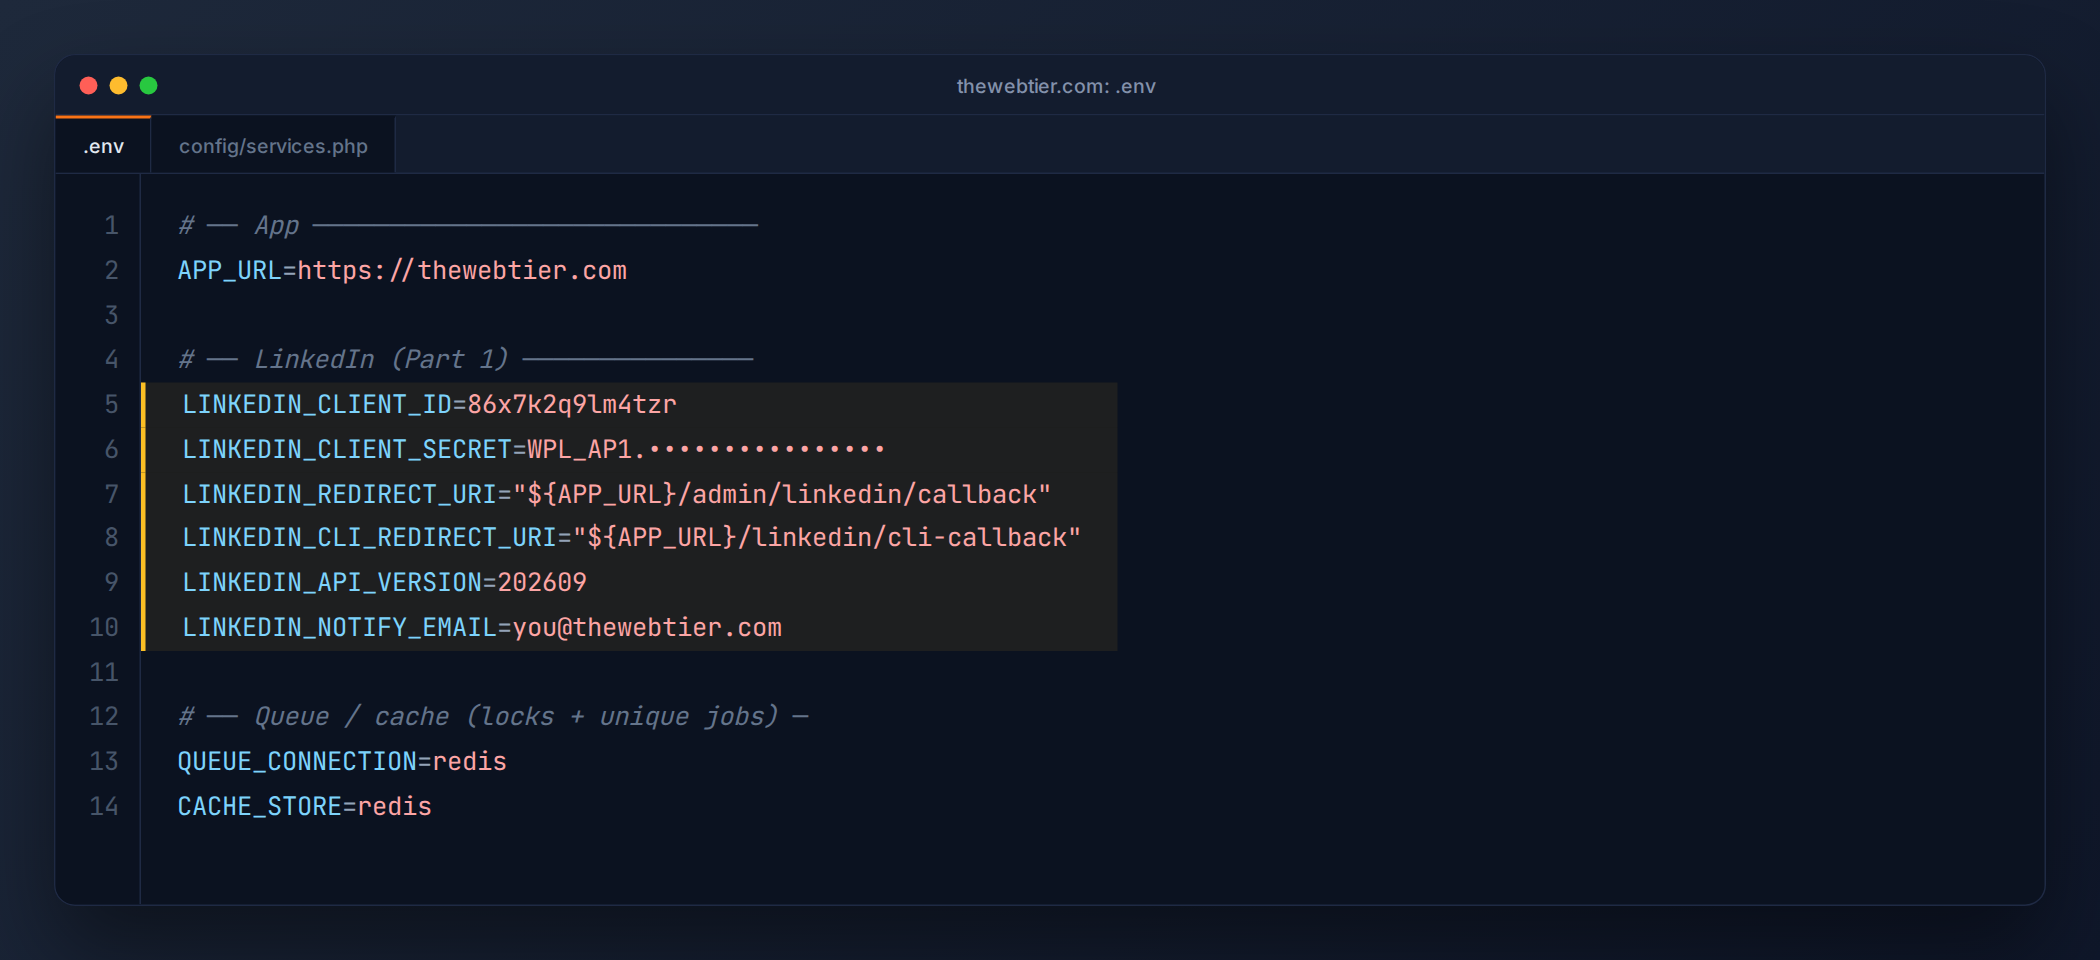This screenshot has height=960, width=2100.
Task: Click the LINKEDIN_REDIRECT_URI line
Action: (617, 495)
